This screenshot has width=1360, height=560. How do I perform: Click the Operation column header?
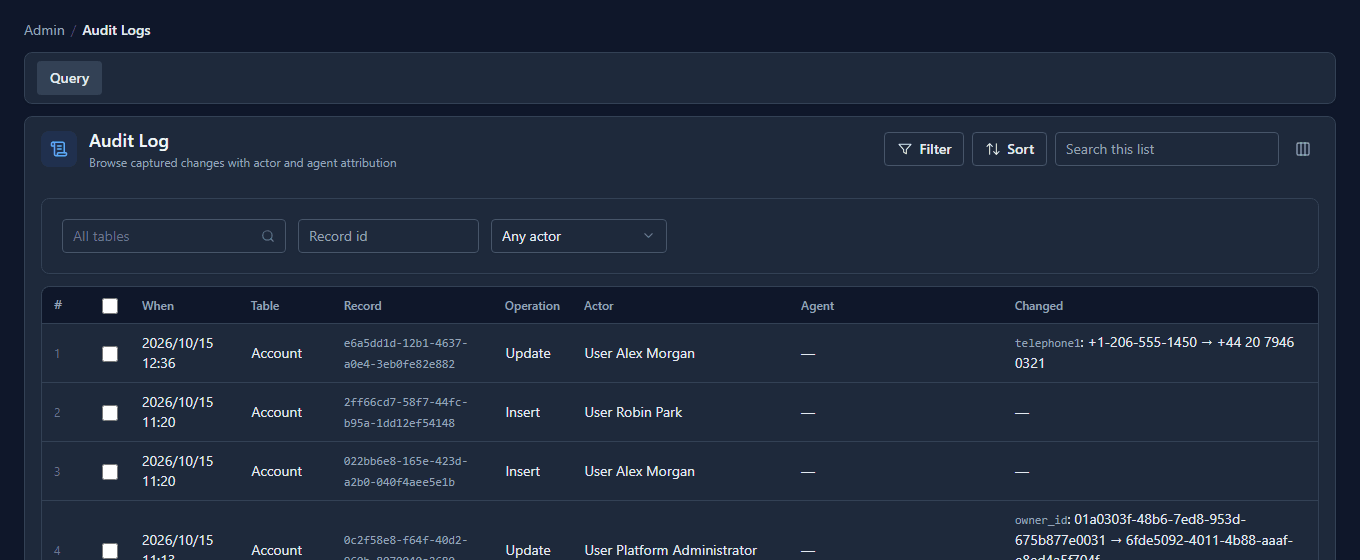point(532,306)
